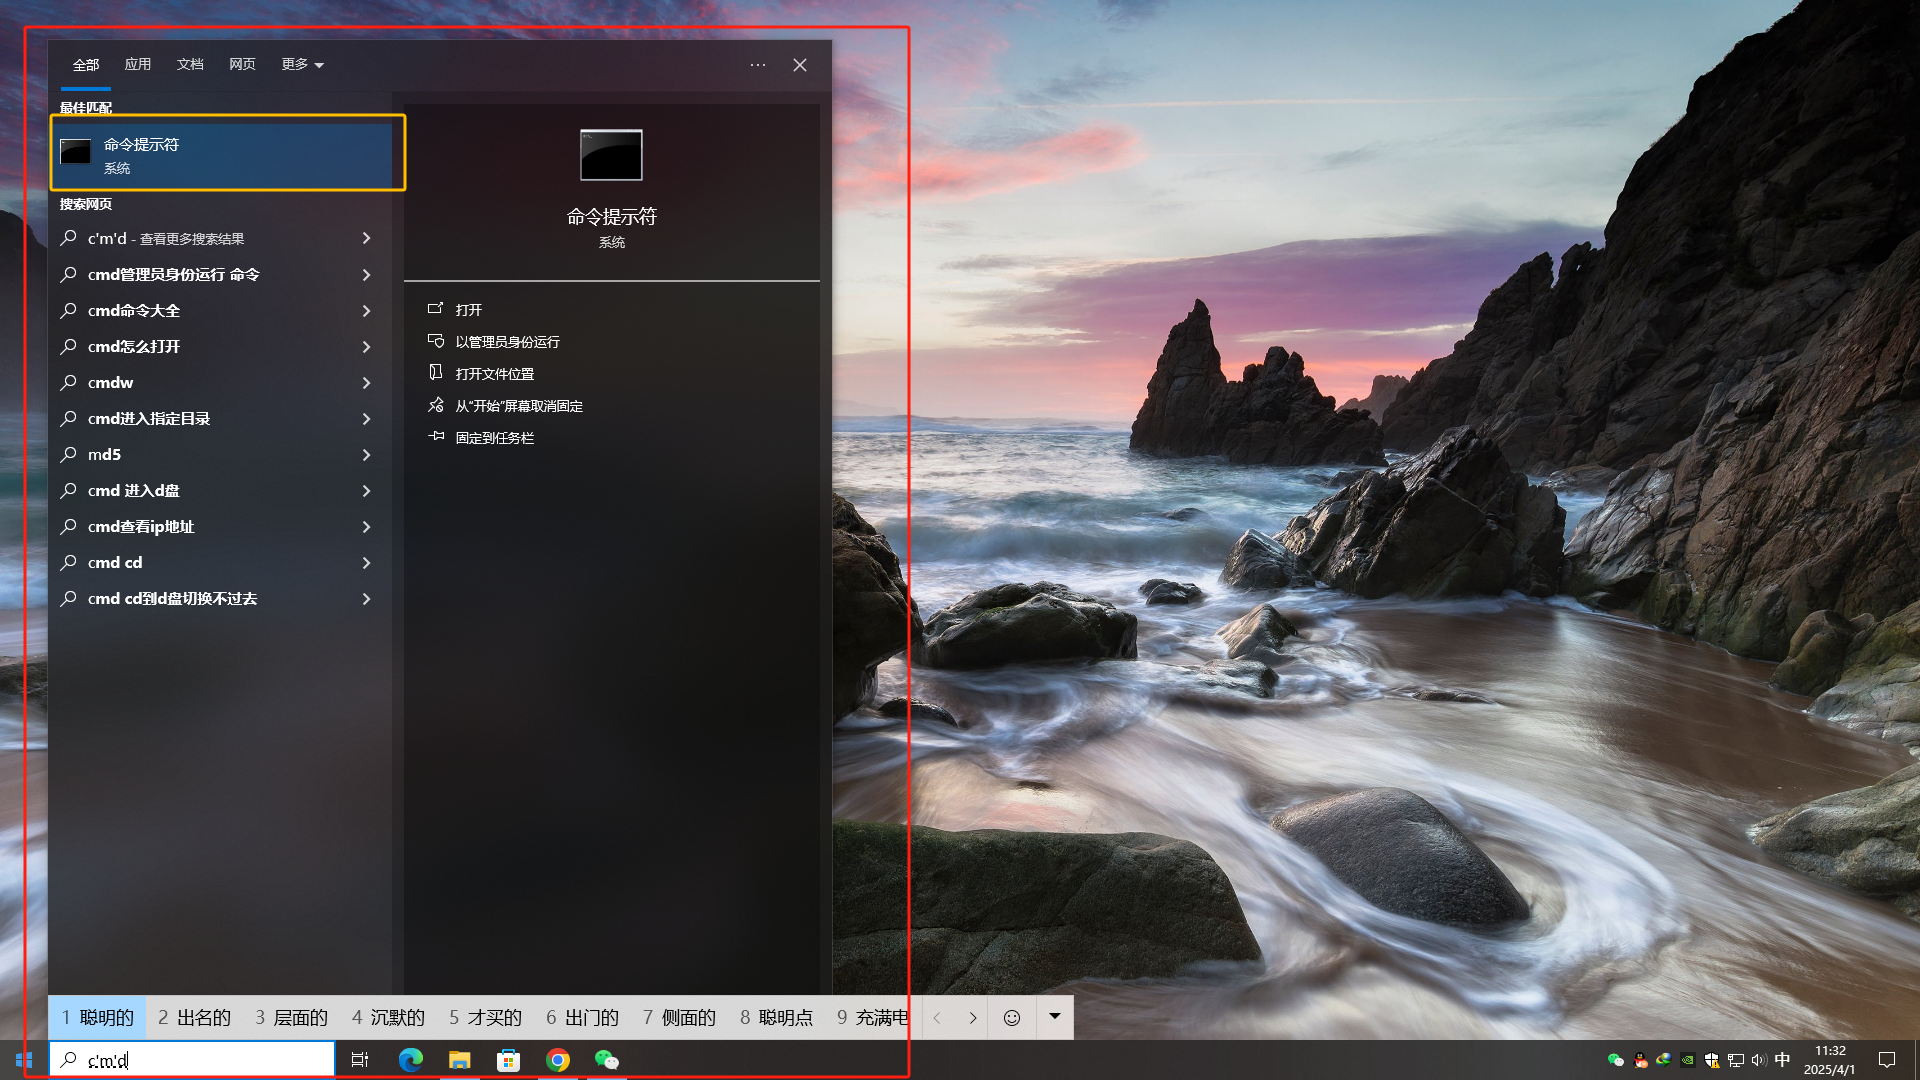Open the notification center icon
Viewport: 1920px width, 1080px height.
coord(1887,1060)
